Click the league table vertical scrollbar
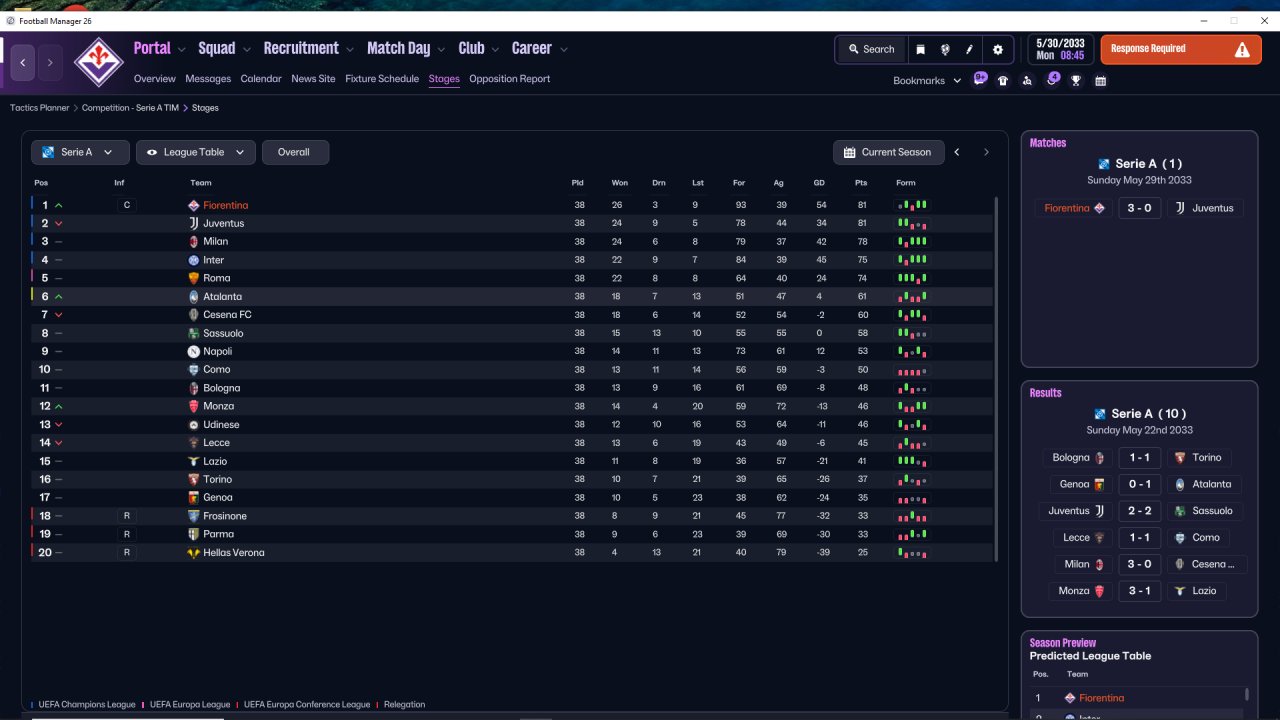This screenshot has width=1280, height=720. tap(996, 378)
